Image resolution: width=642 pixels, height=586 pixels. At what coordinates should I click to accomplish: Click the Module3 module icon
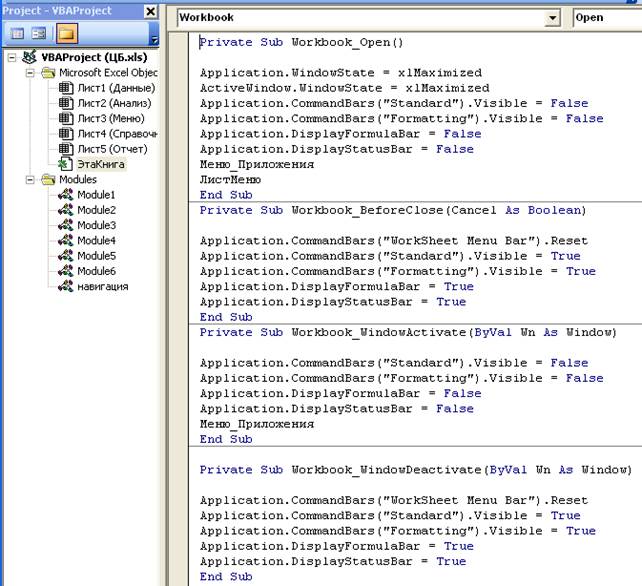[66, 225]
